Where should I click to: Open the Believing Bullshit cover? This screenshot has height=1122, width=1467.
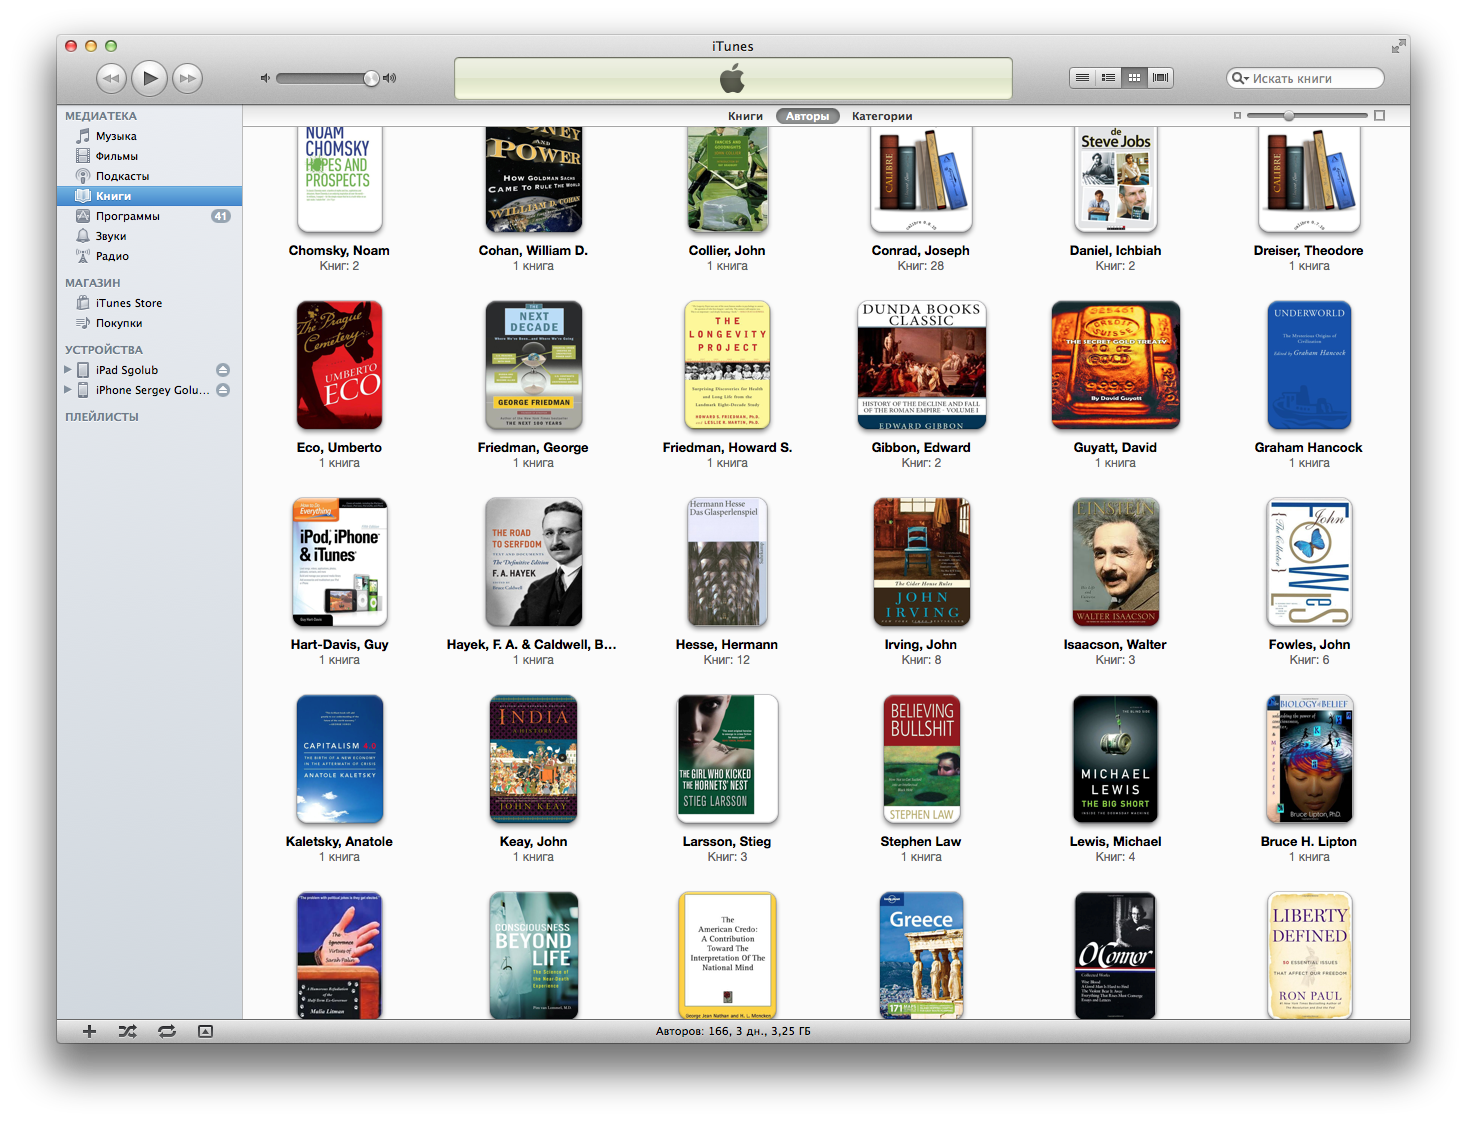tap(921, 760)
